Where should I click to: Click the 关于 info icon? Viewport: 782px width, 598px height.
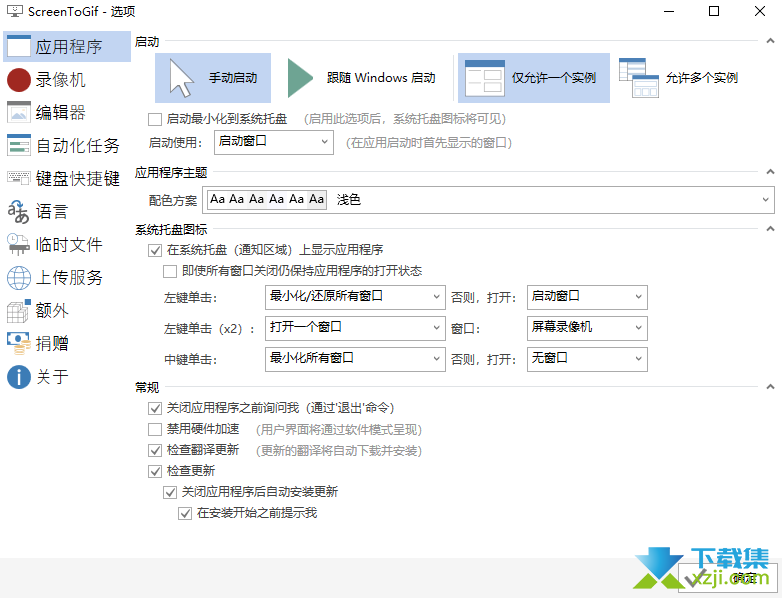point(19,377)
